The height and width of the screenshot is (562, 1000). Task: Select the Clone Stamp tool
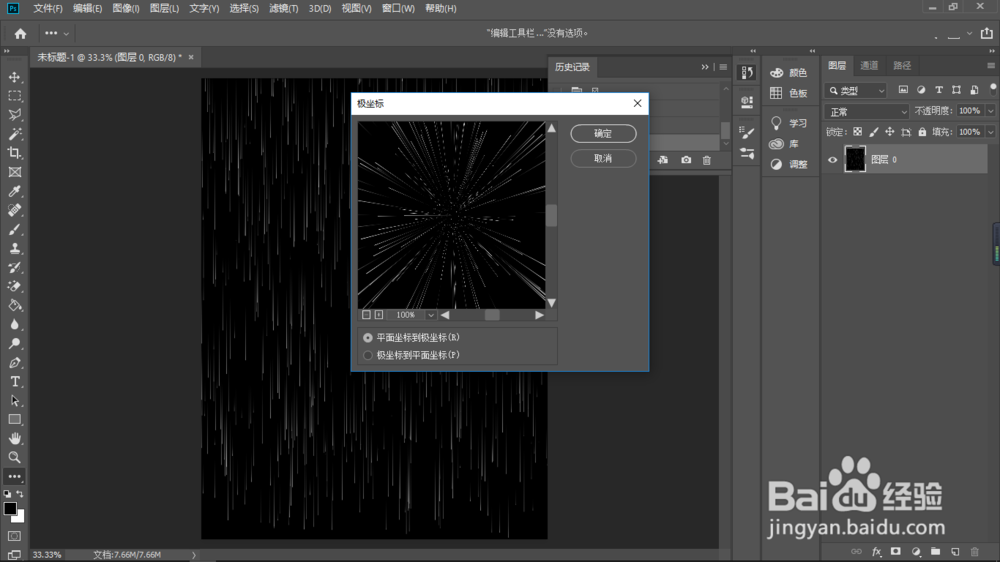point(15,249)
